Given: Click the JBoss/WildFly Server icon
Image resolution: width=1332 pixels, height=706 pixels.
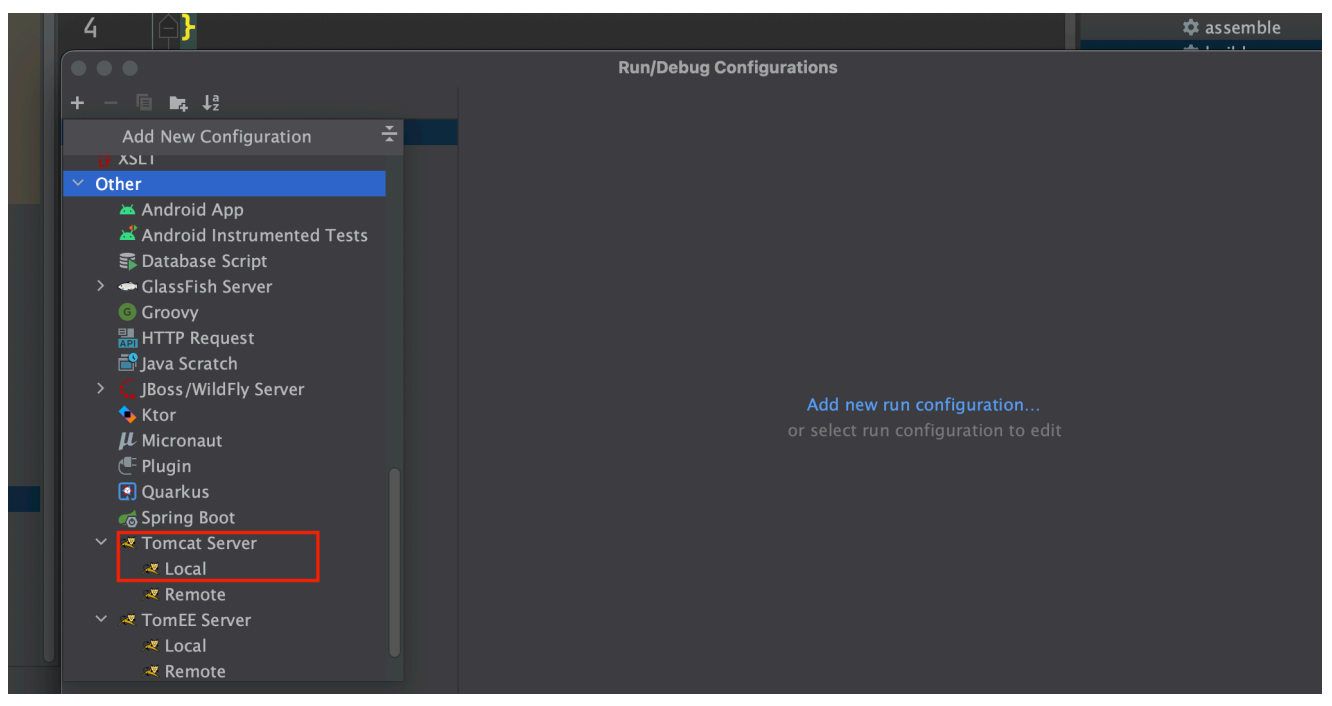Looking at the screenshot, I should 127,390.
